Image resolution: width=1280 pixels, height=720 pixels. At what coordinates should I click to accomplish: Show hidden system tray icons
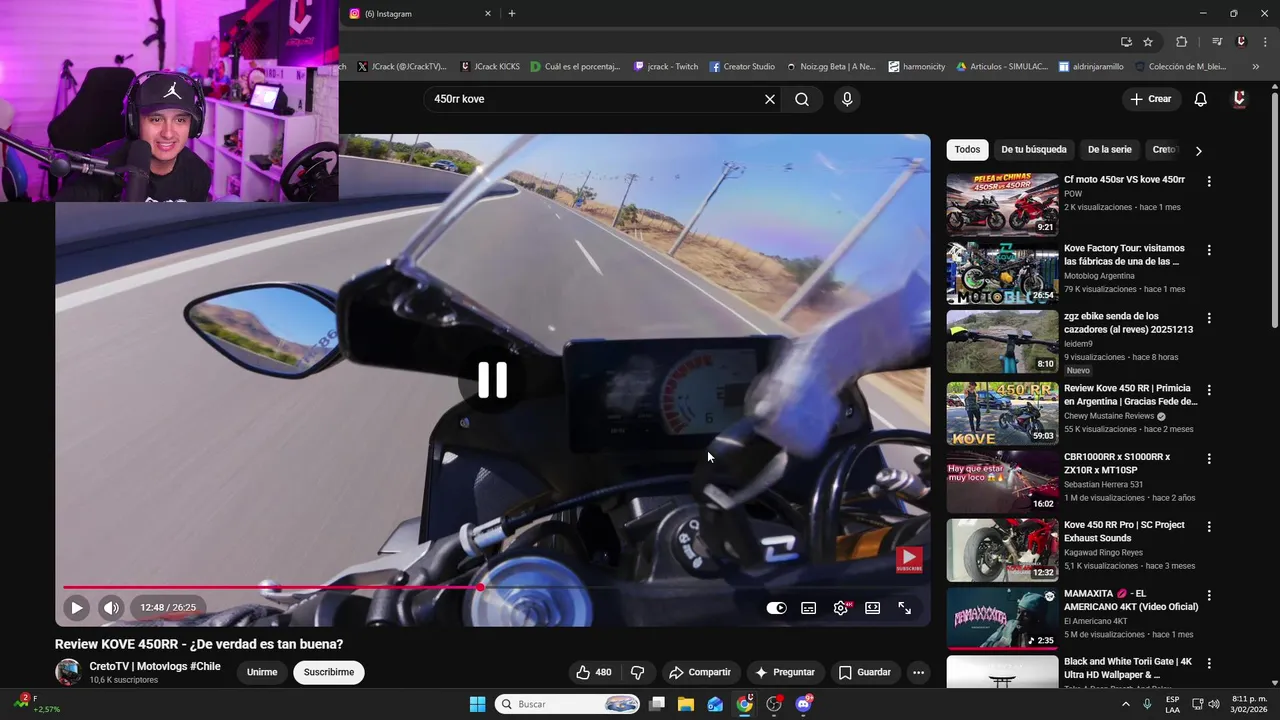(x=1125, y=704)
